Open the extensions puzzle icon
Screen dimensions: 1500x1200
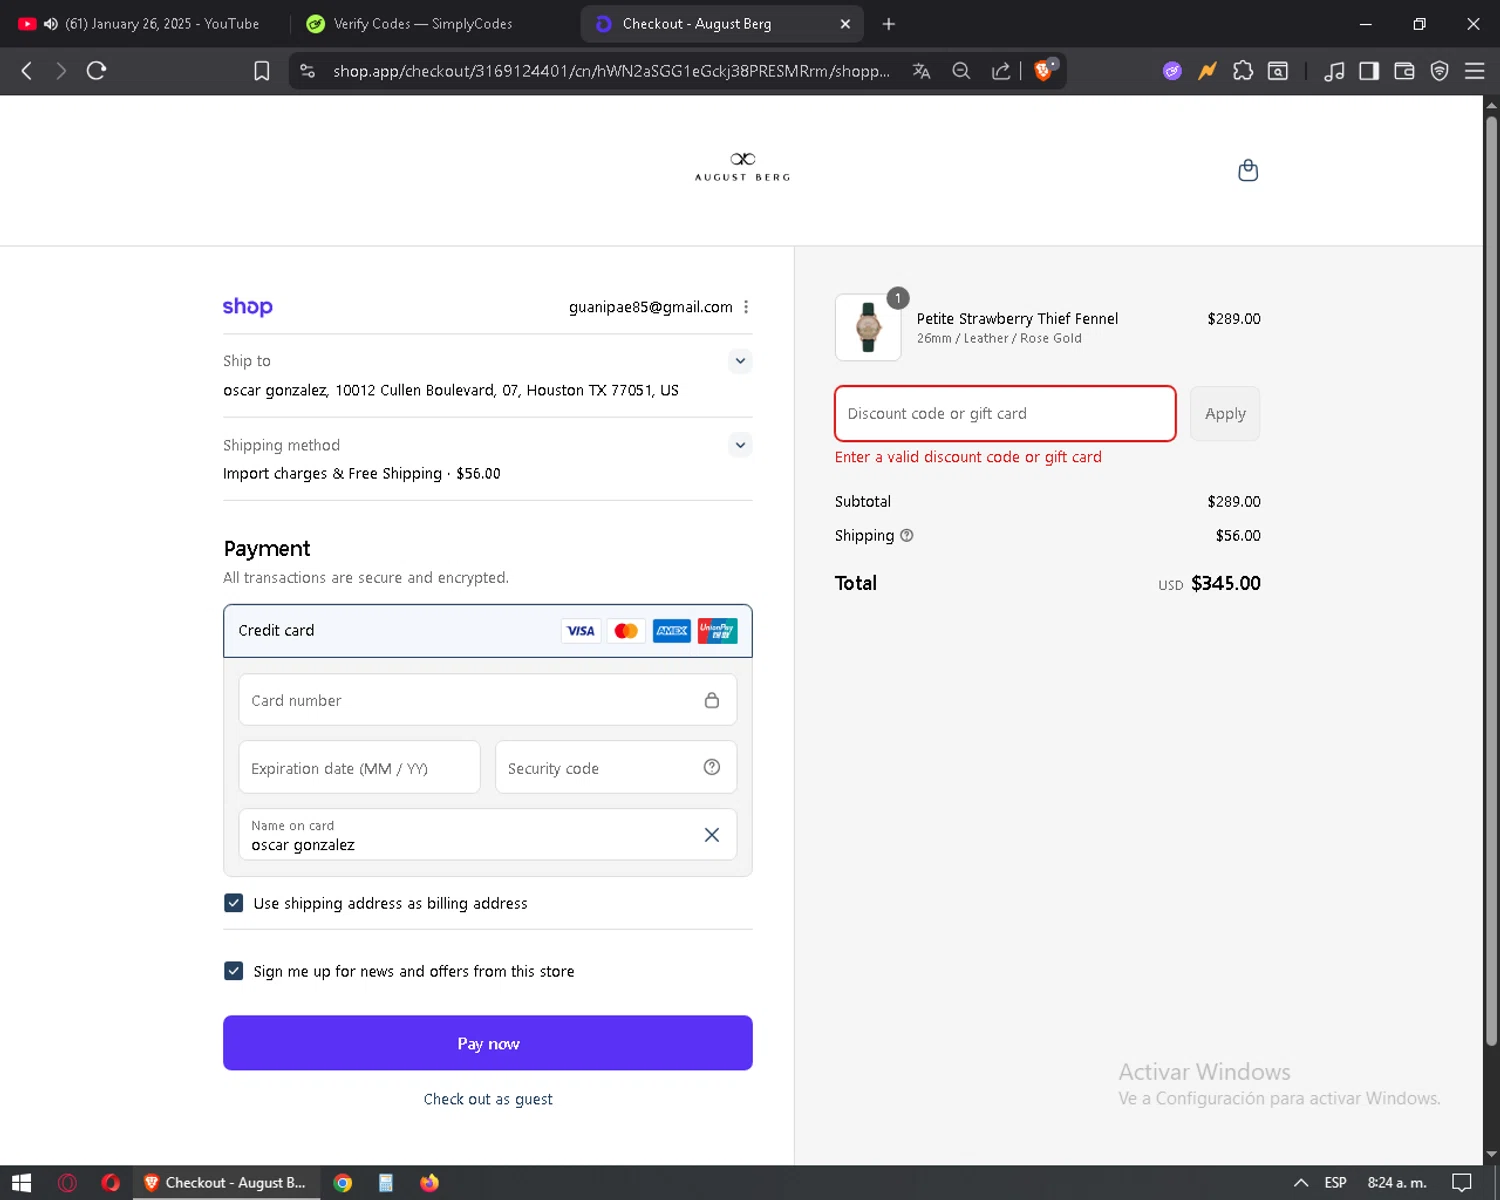tap(1243, 71)
